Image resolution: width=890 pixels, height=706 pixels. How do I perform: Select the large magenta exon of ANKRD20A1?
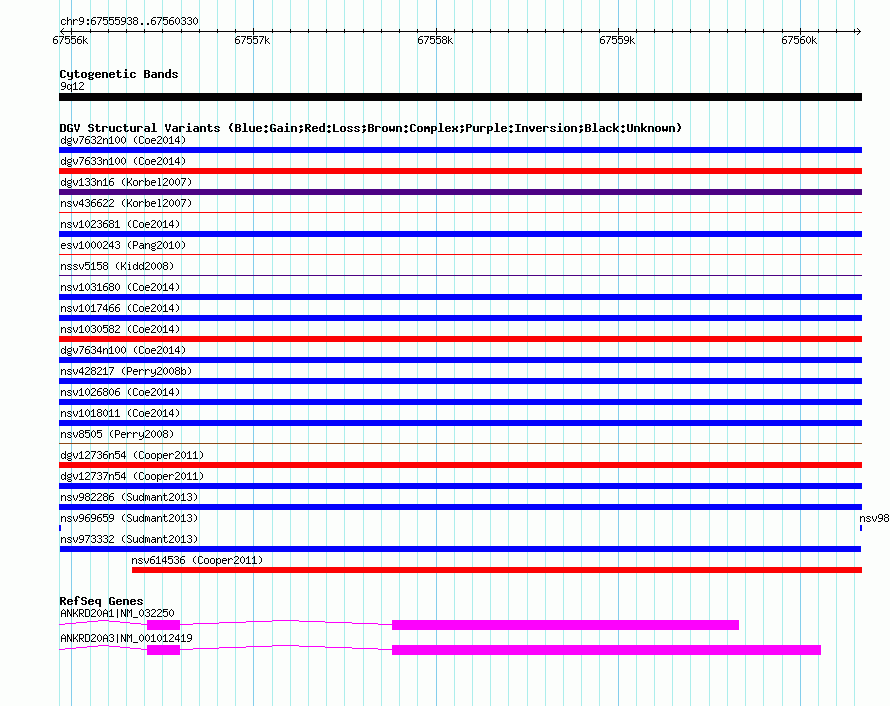click(565, 625)
